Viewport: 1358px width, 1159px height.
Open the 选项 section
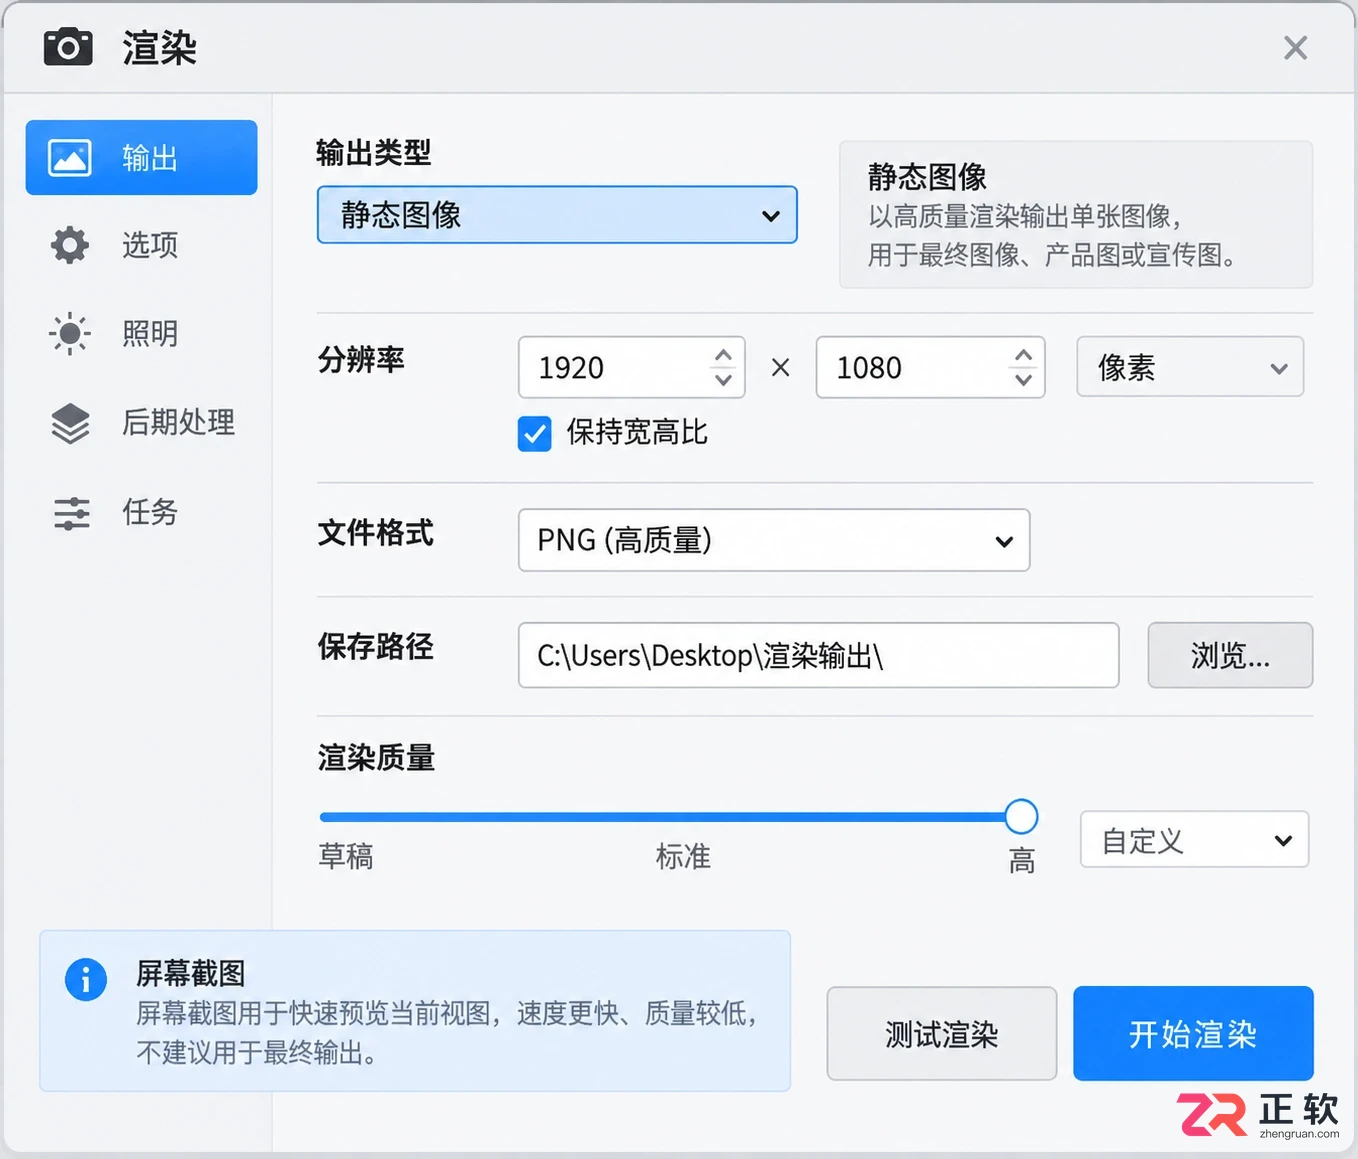[x=141, y=245]
